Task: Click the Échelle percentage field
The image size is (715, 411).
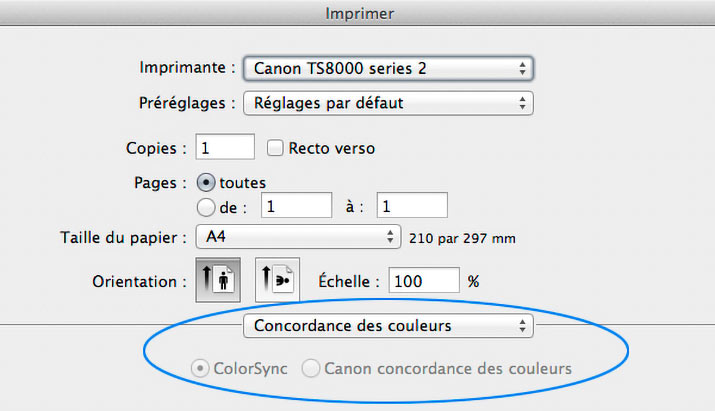Action: pos(424,280)
